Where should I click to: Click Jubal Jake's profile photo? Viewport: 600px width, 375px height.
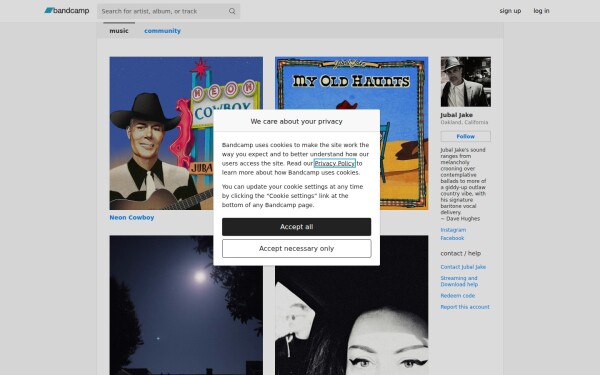pos(465,82)
